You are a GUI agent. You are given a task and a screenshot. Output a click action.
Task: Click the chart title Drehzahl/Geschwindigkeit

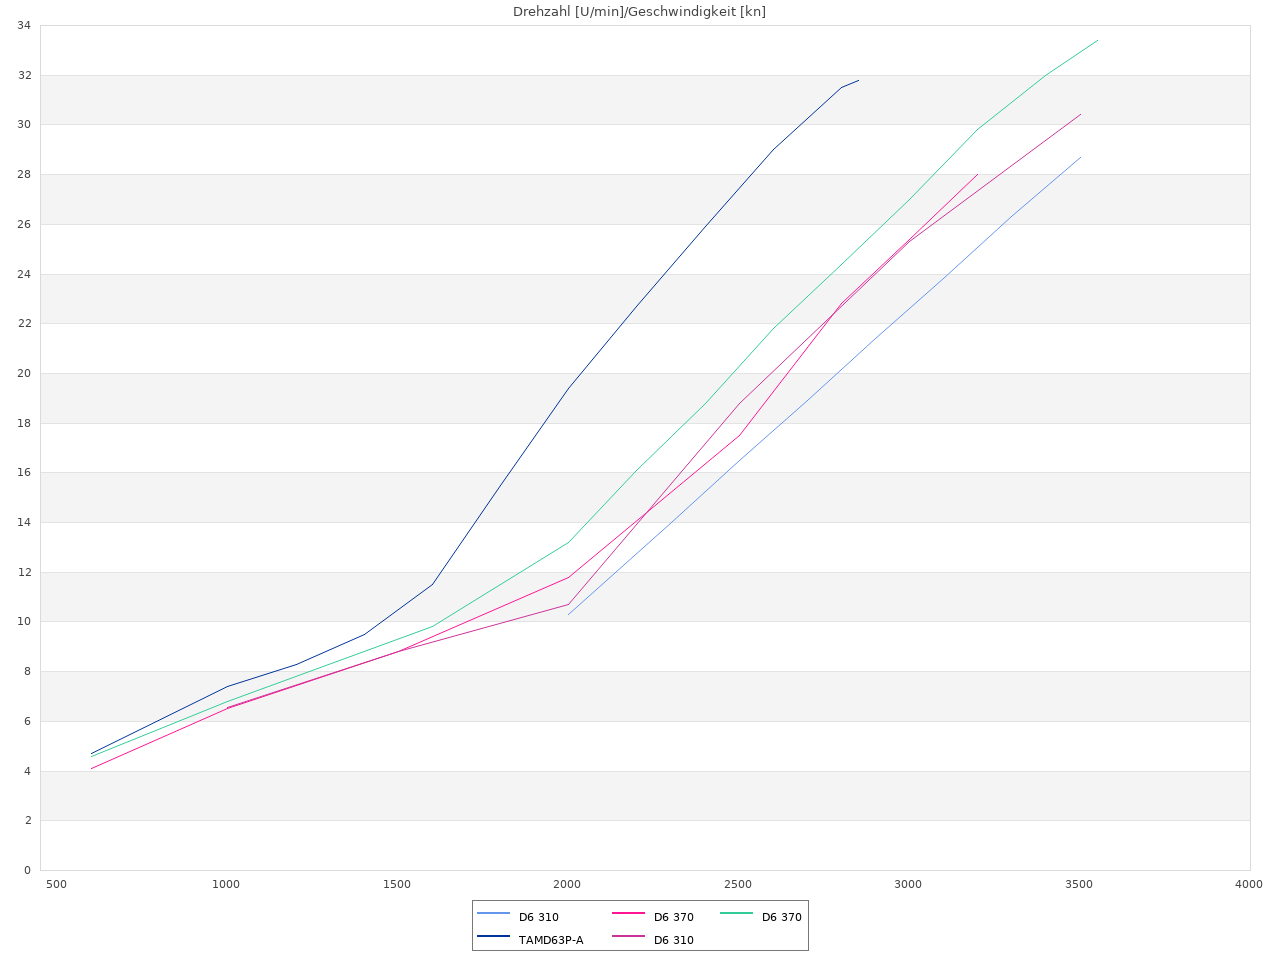pos(639,12)
